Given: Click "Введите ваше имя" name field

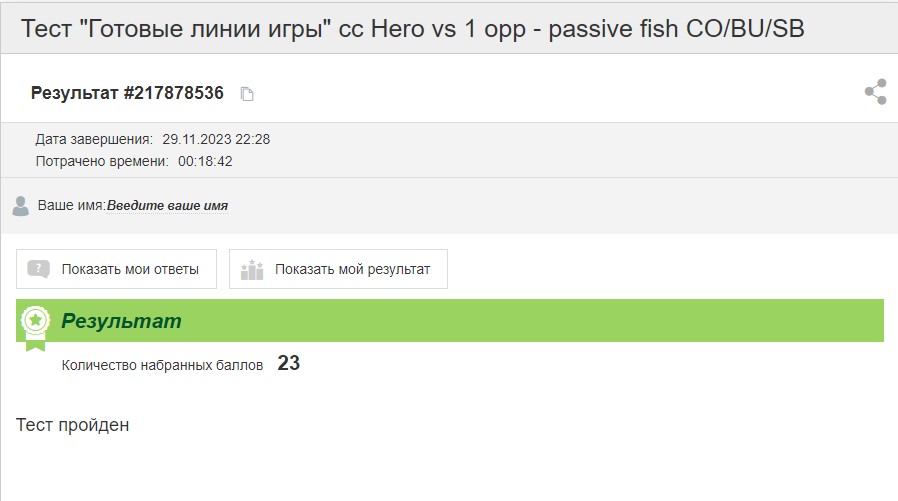Looking at the screenshot, I should tap(167, 206).
